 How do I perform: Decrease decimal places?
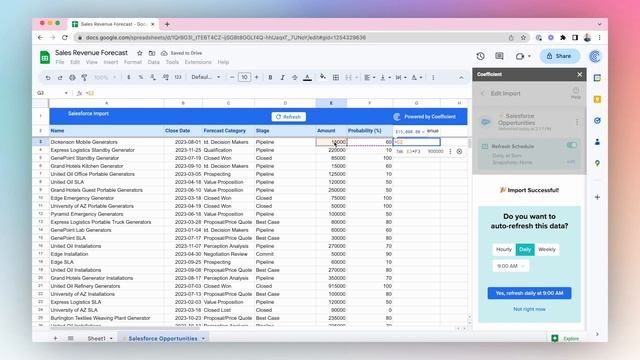pos(153,78)
